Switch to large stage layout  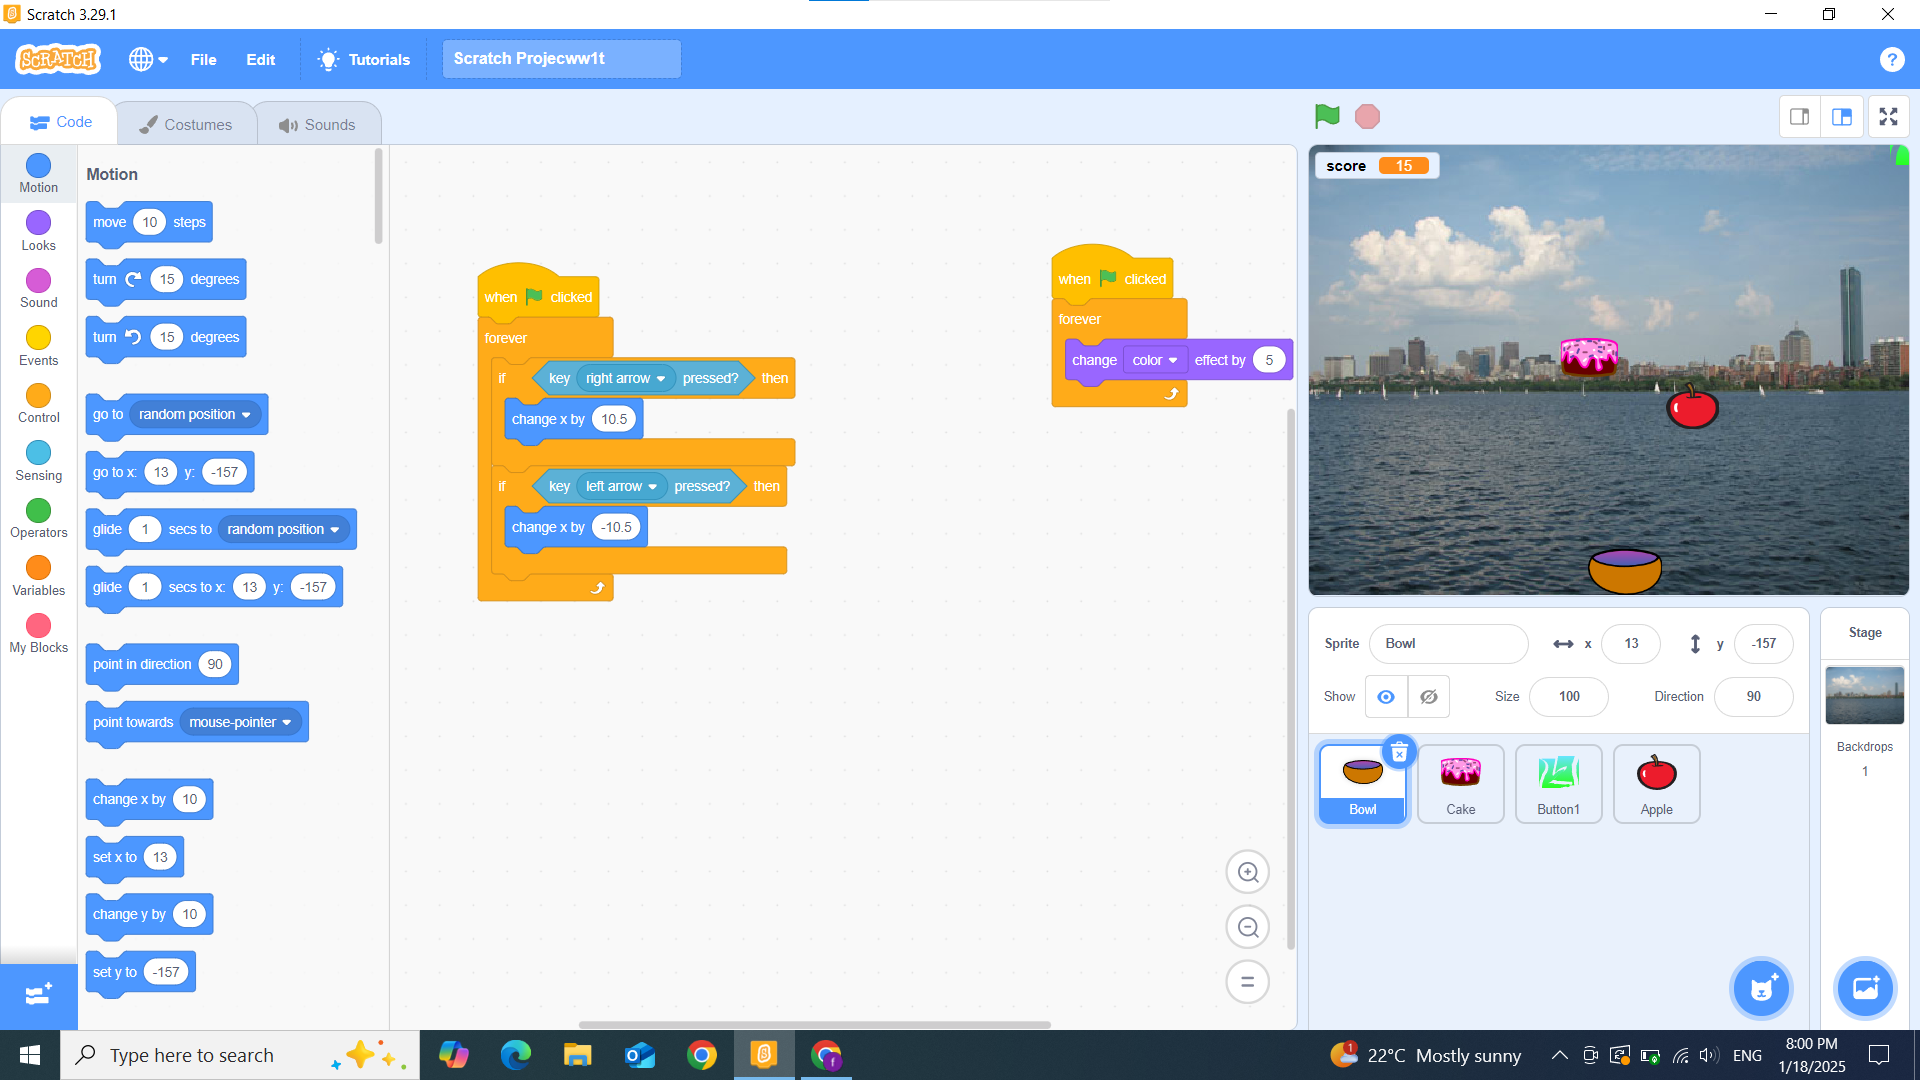(1842, 117)
